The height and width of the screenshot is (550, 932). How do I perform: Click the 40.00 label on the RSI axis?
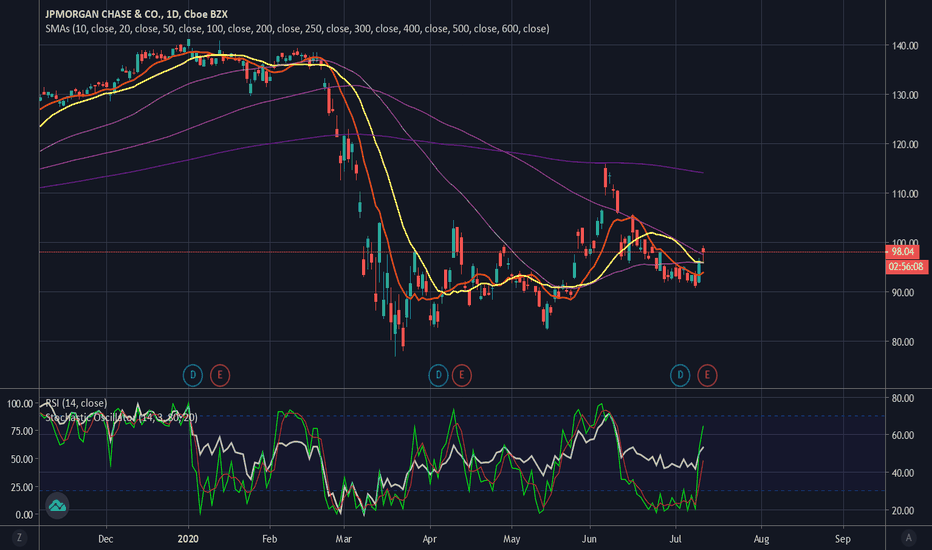(902, 473)
